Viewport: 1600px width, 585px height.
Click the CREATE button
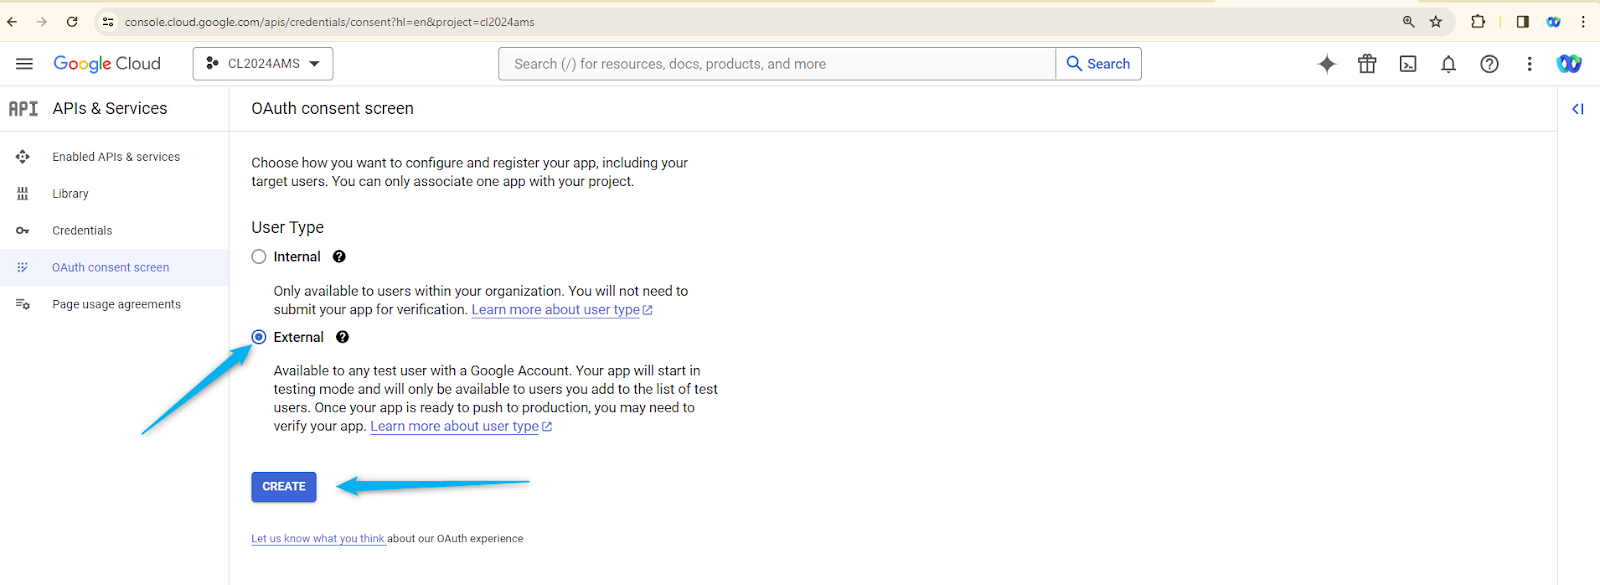tap(284, 487)
